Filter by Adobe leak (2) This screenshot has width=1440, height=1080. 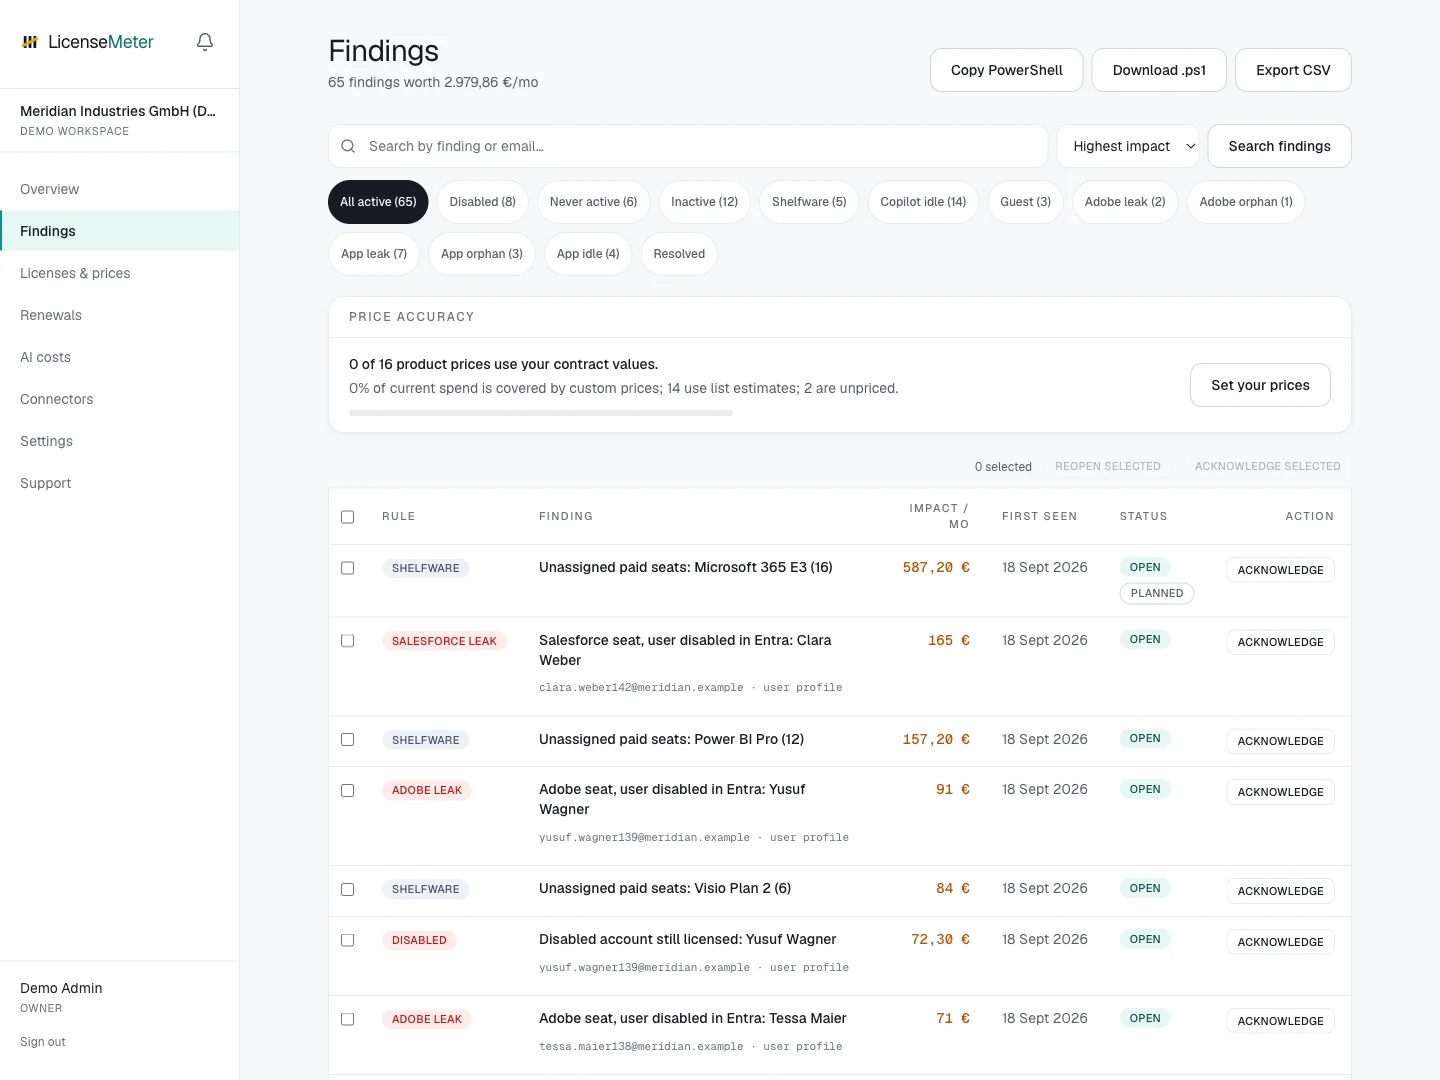[1125, 202]
